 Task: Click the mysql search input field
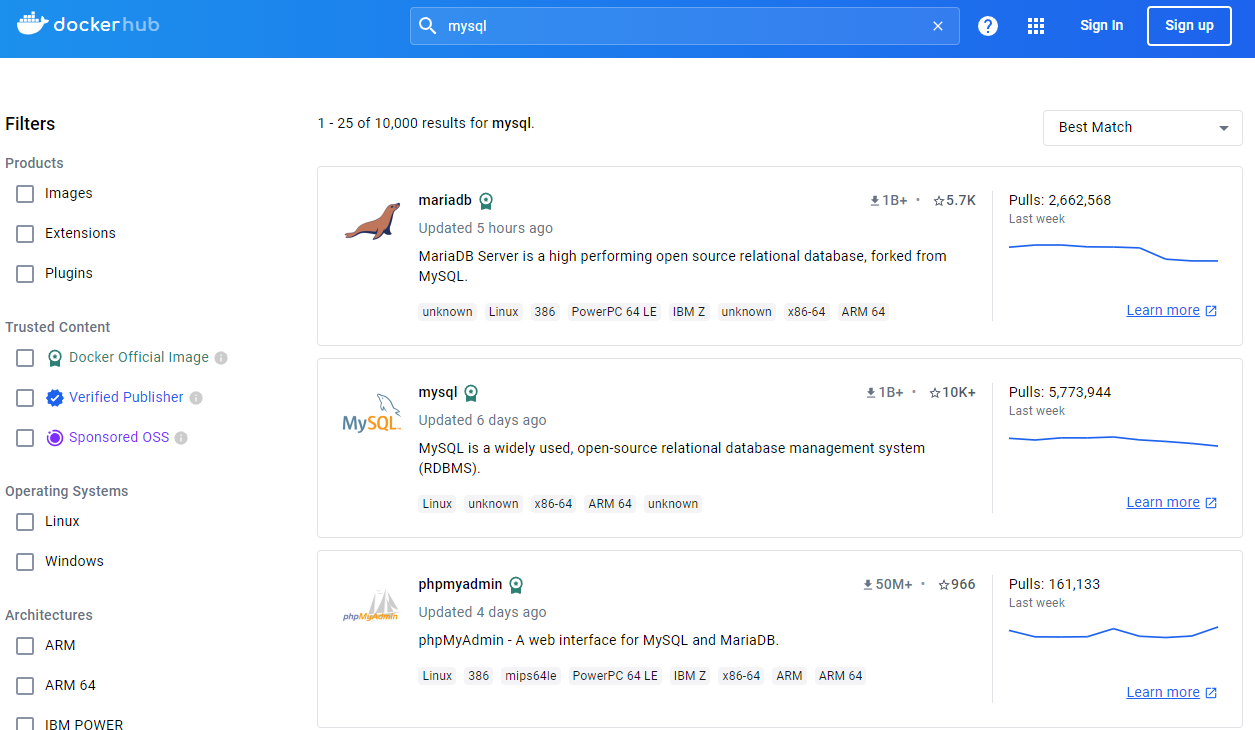[x=684, y=26]
